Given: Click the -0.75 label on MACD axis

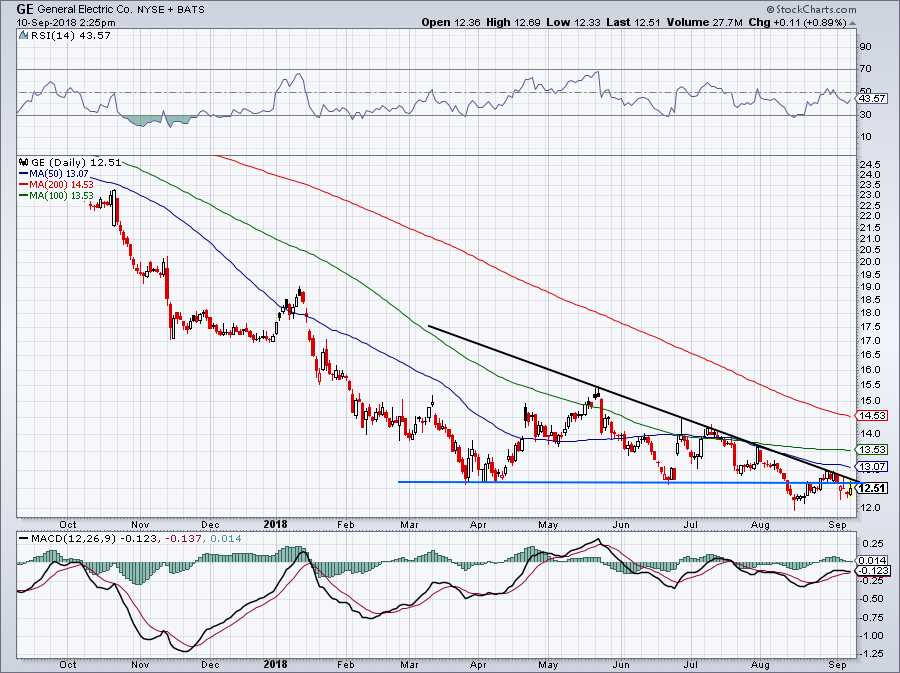Looking at the screenshot, I should 871,617.
